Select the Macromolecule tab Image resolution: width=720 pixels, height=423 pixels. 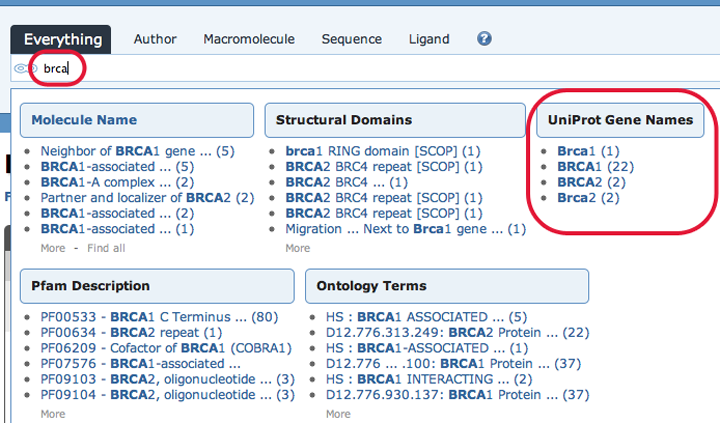click(x=249, y=39)
